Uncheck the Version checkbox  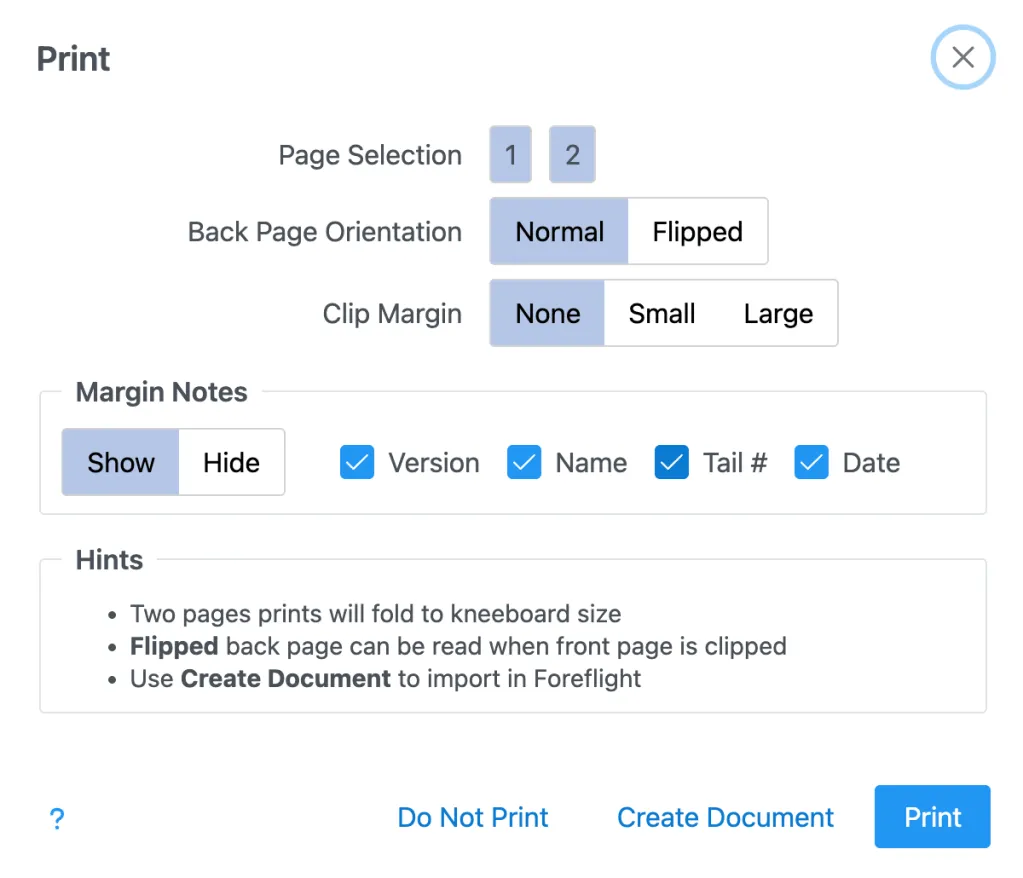click(x=357, y=463)
